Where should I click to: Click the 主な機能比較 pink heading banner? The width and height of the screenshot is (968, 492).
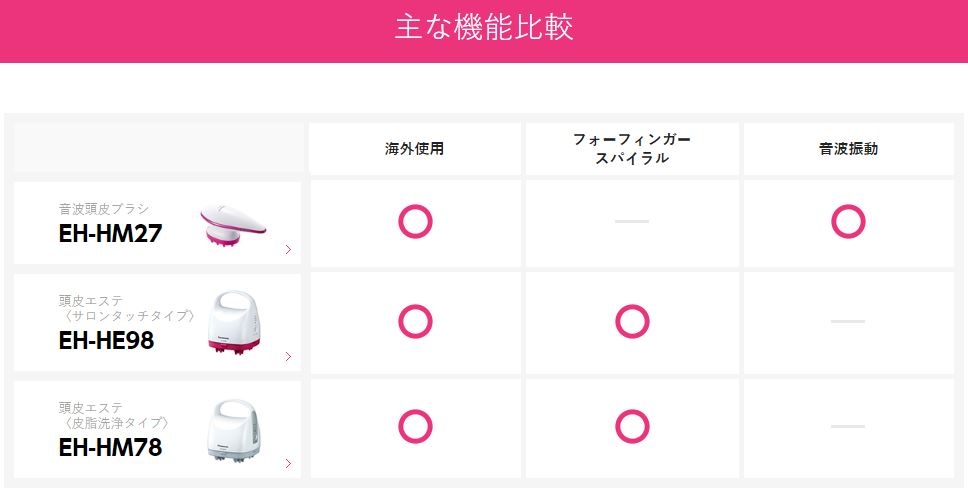[x=484, y=28]
